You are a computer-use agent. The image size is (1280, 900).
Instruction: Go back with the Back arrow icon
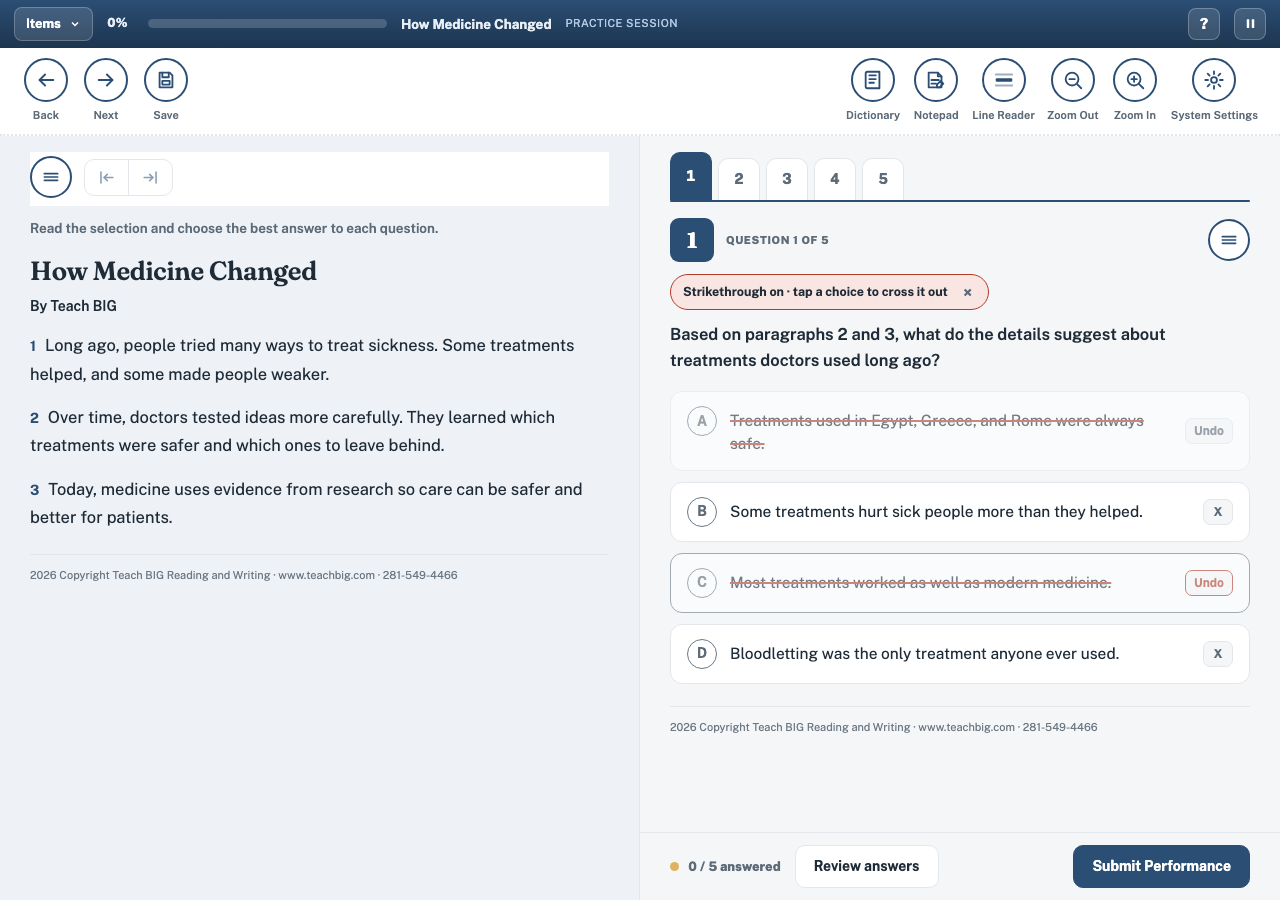point(46,80)
